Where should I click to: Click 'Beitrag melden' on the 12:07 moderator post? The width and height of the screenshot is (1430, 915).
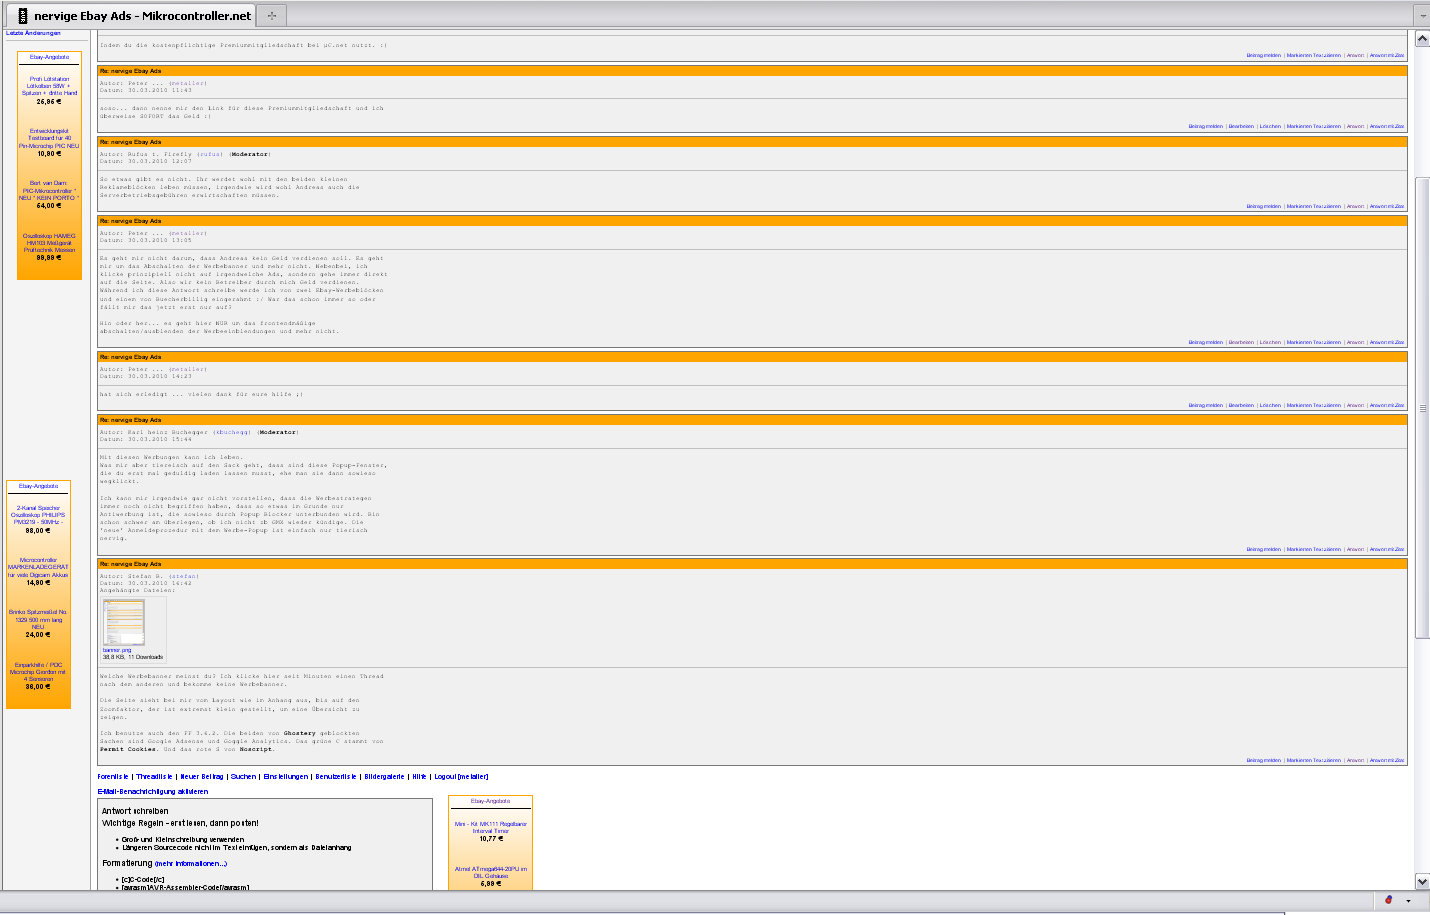[1263, 207]
